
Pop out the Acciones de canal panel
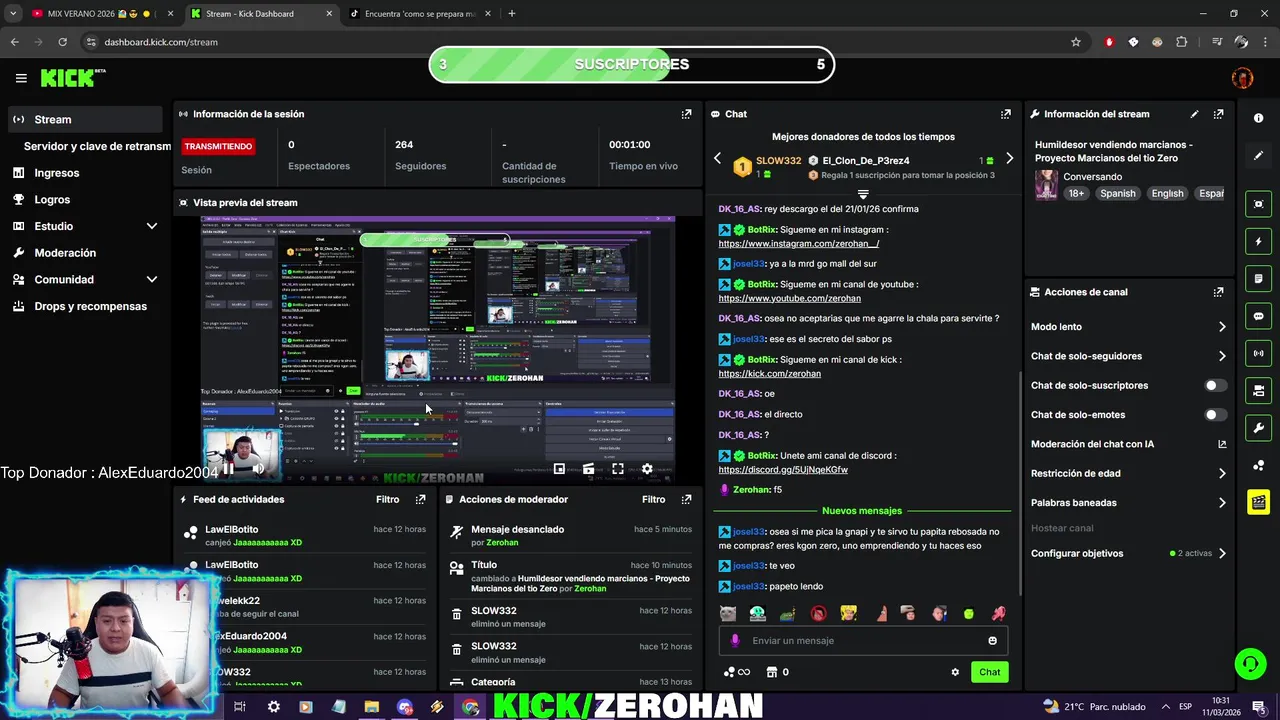pos(1218,292)
